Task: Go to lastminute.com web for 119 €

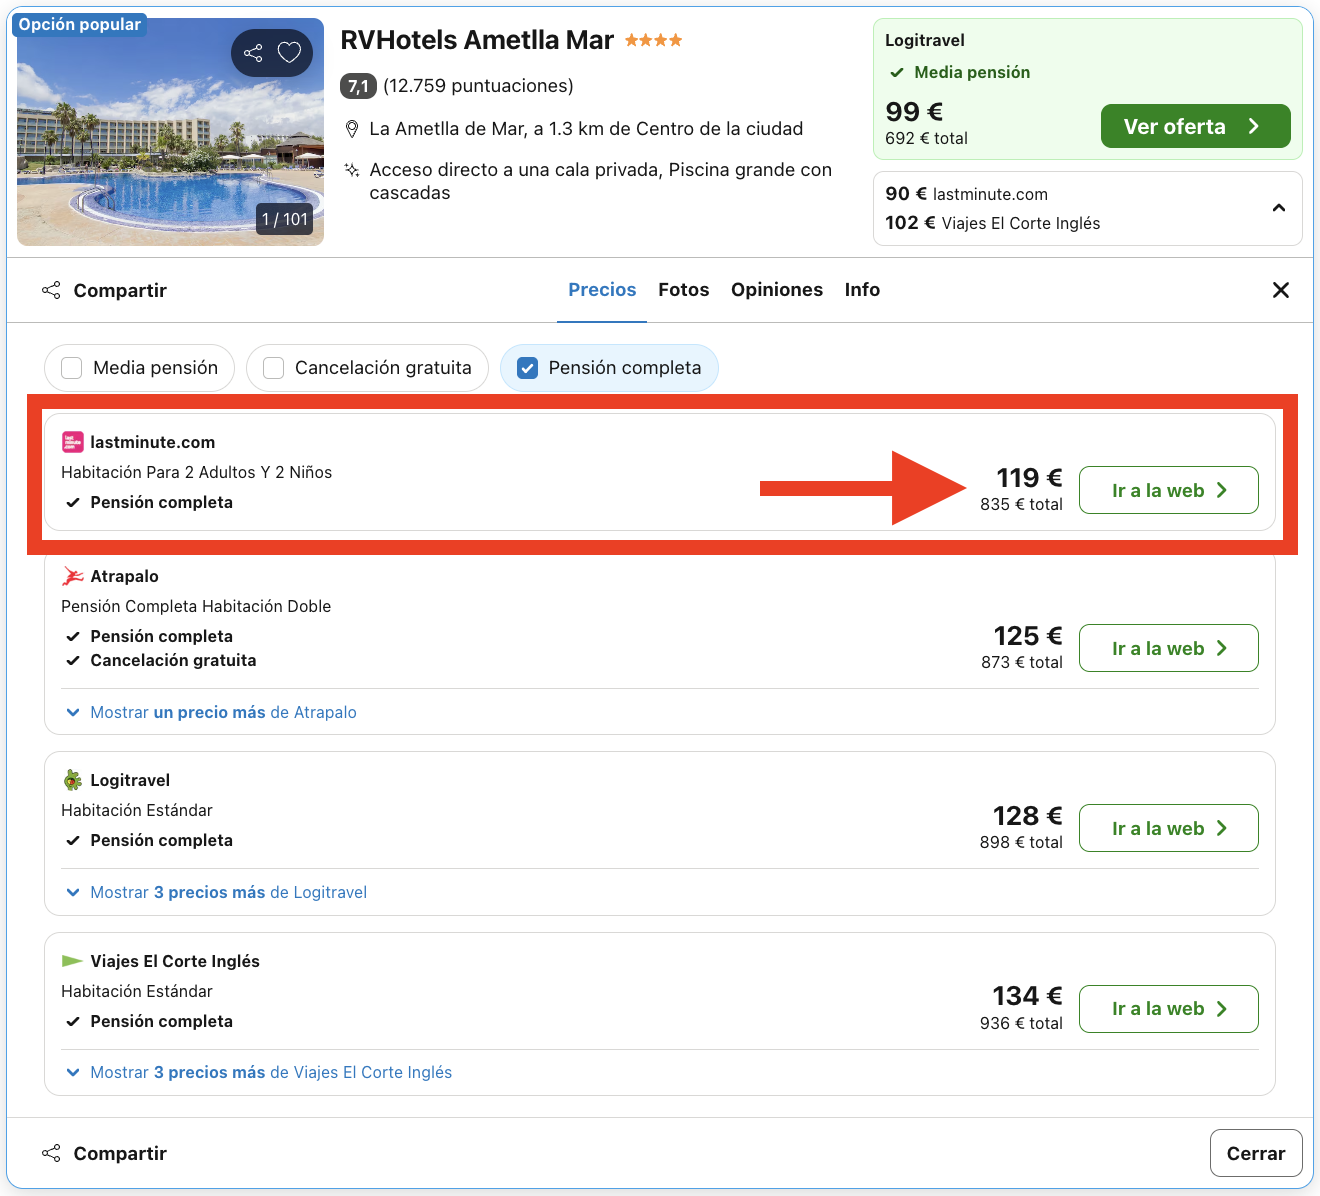Action: (1169, 490)
